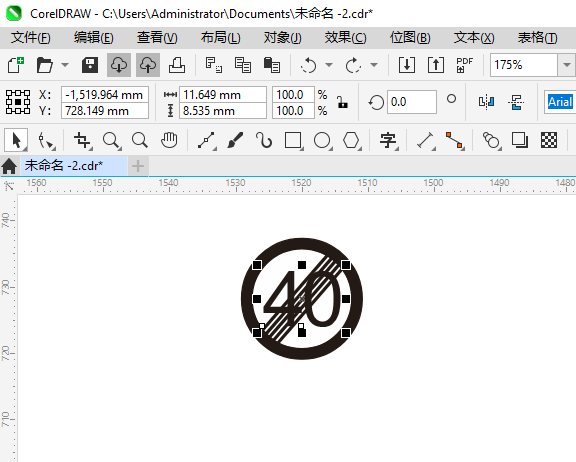Create a new document with New icon
Viewport: 576px width, 462px height.
(16, 65)
